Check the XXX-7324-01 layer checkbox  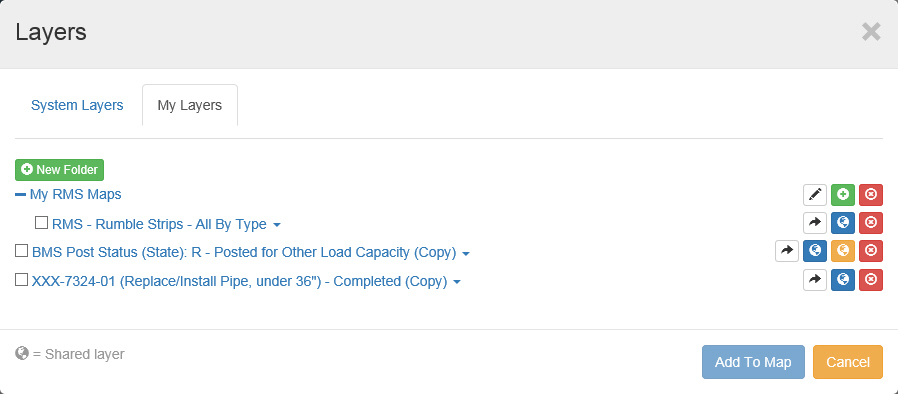(21, 279)
